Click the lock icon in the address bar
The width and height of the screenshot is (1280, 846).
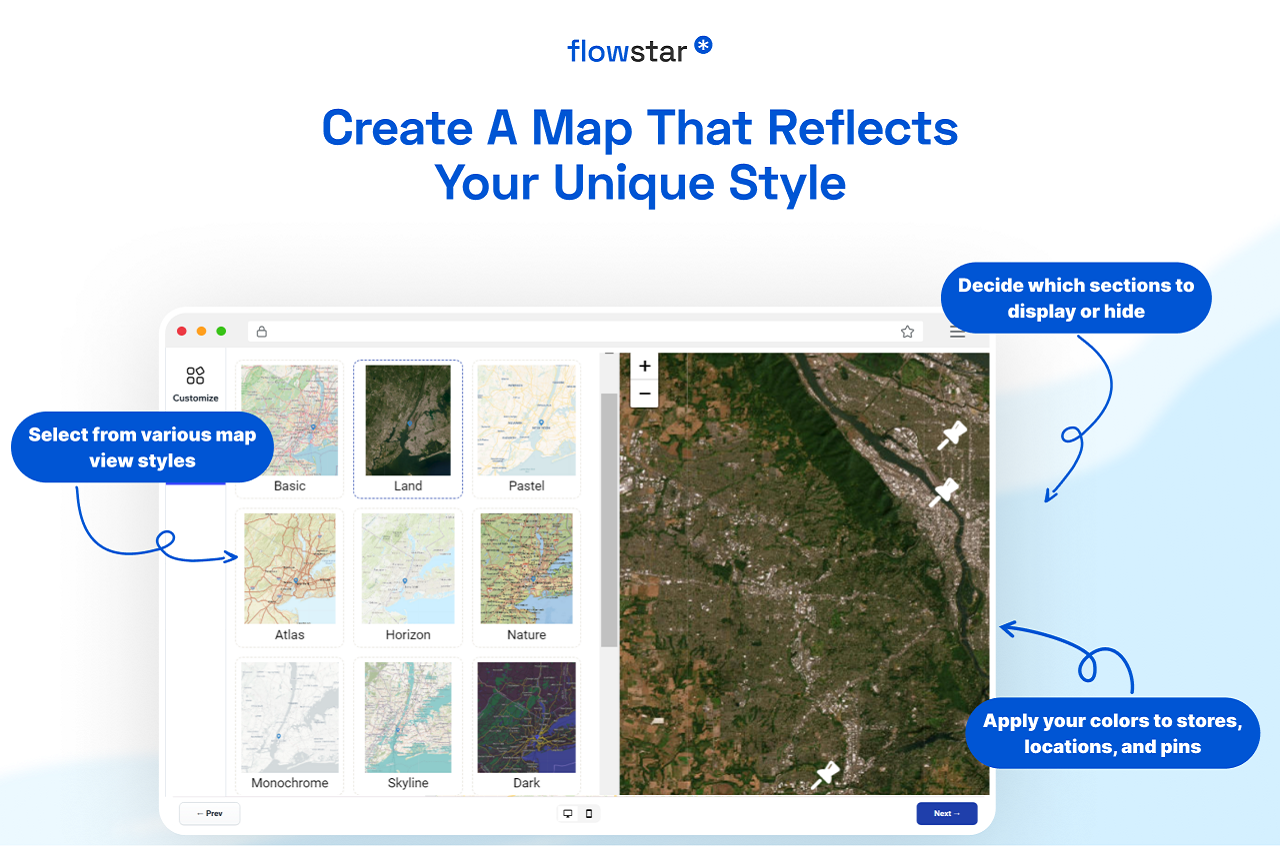pyautogui.click(x=261, y=330)
